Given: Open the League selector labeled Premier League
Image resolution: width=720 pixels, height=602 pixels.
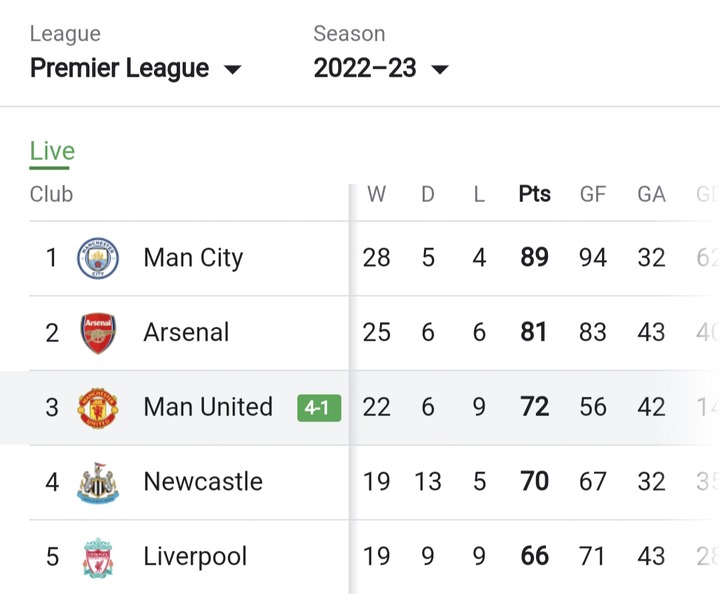Looking at the screenshot, I should [x=135, y=68].
